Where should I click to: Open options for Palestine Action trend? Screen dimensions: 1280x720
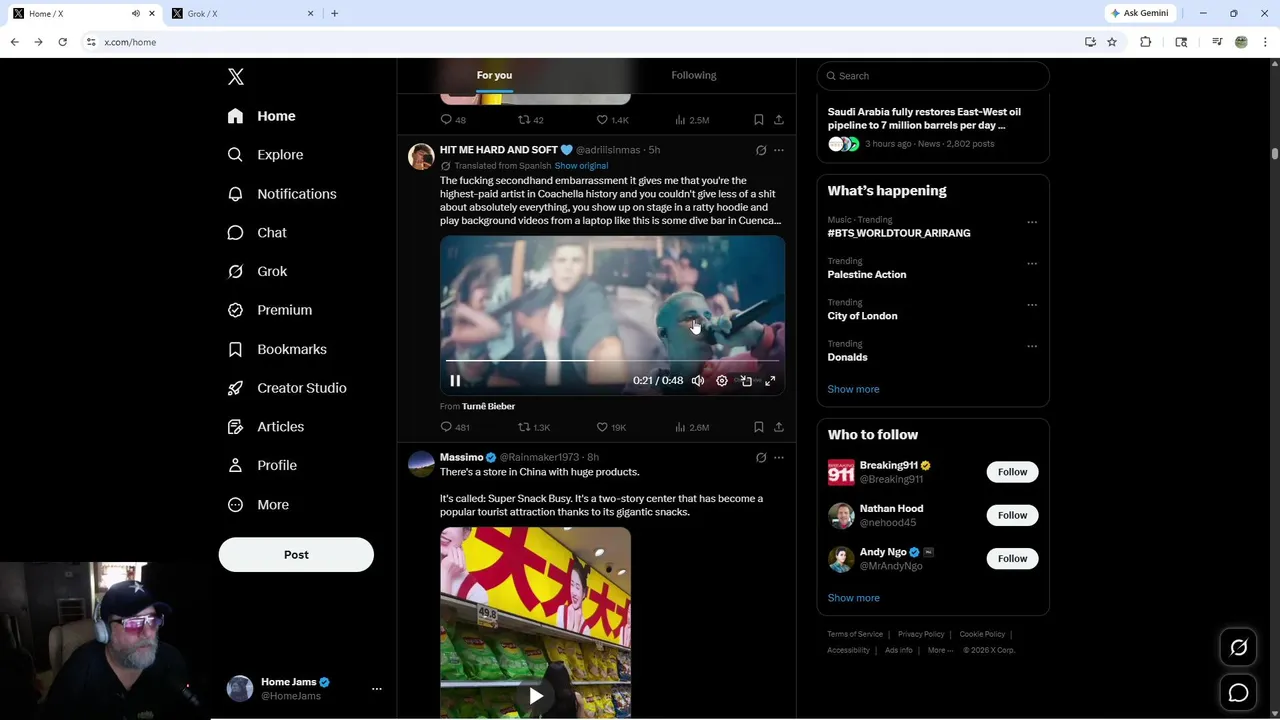click(1032, 264)
